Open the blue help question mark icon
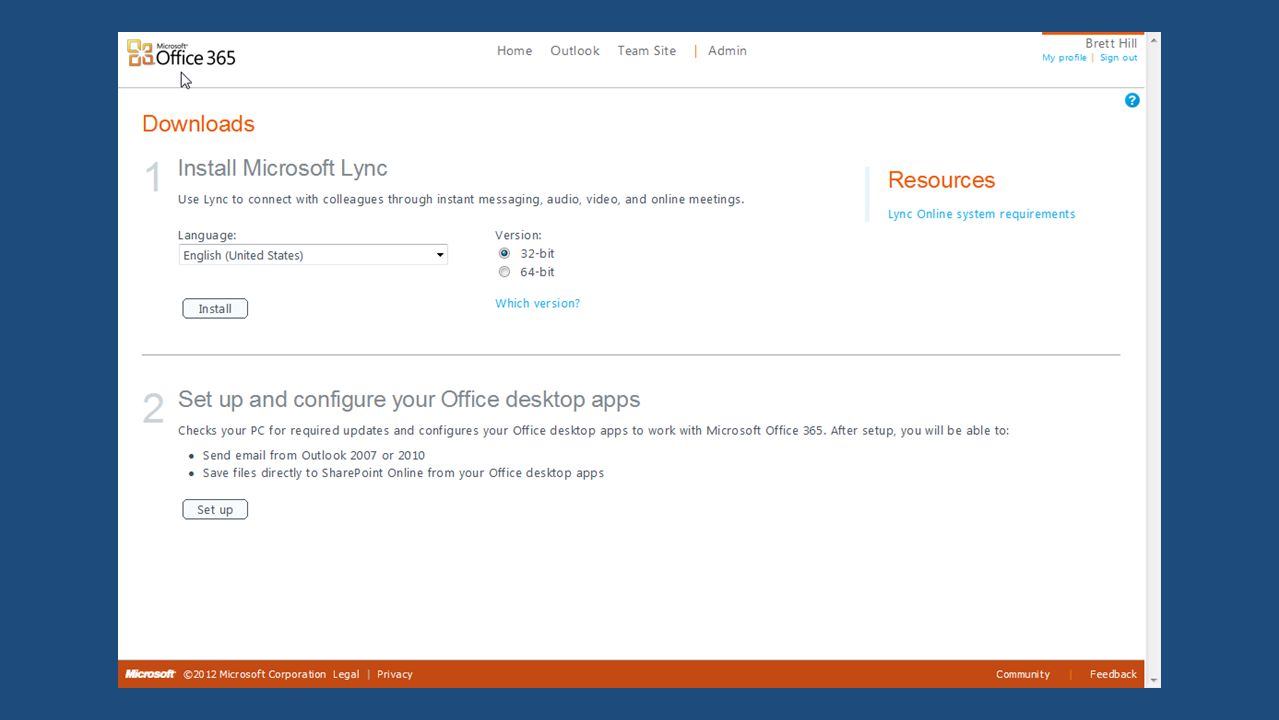The width and height of the screenshot is (1279, 720). click(1132, 100)
